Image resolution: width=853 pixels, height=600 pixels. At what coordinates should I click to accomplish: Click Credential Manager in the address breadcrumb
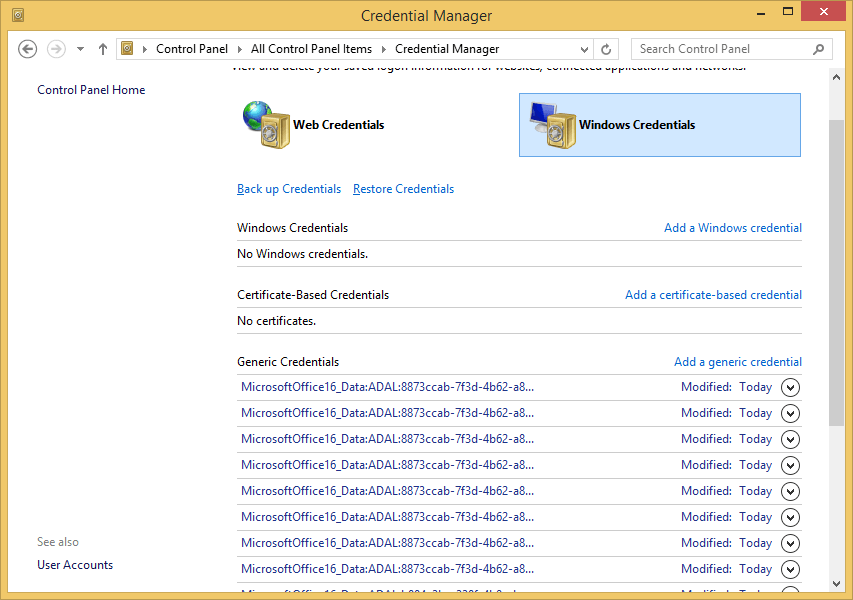[x=447, y=49]
